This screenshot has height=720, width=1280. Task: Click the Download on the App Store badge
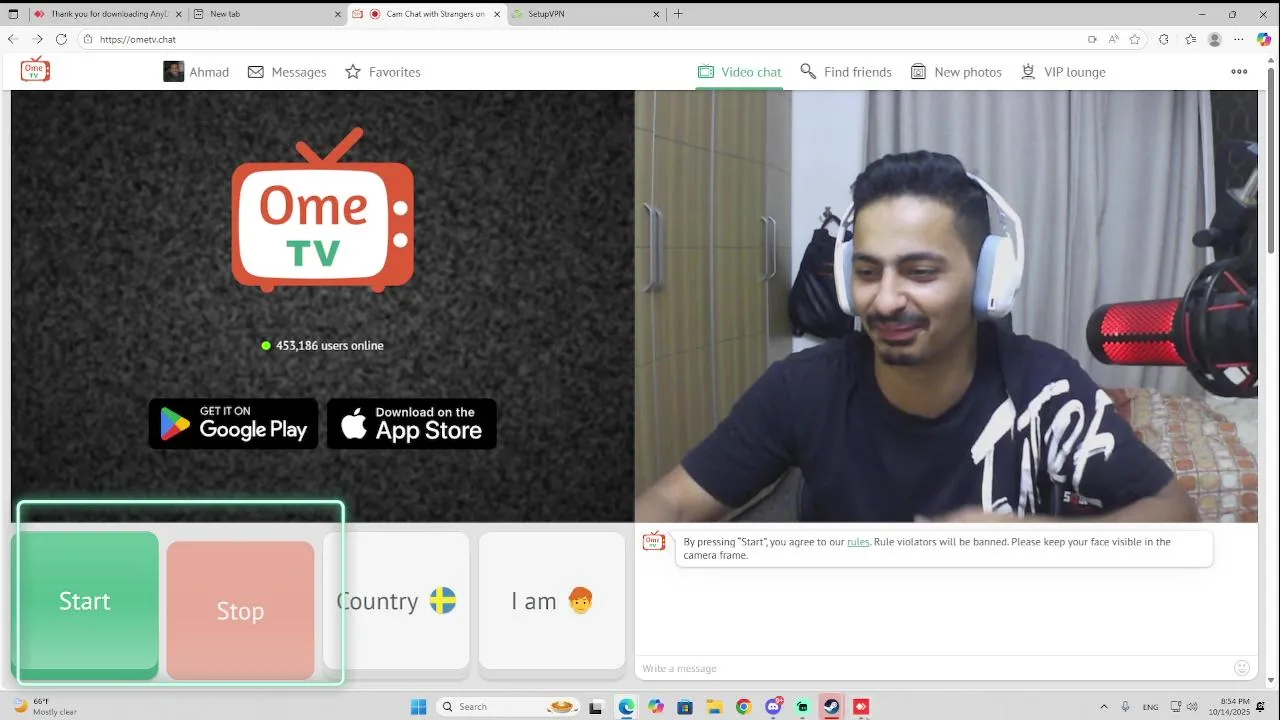[x=412, y=424]
